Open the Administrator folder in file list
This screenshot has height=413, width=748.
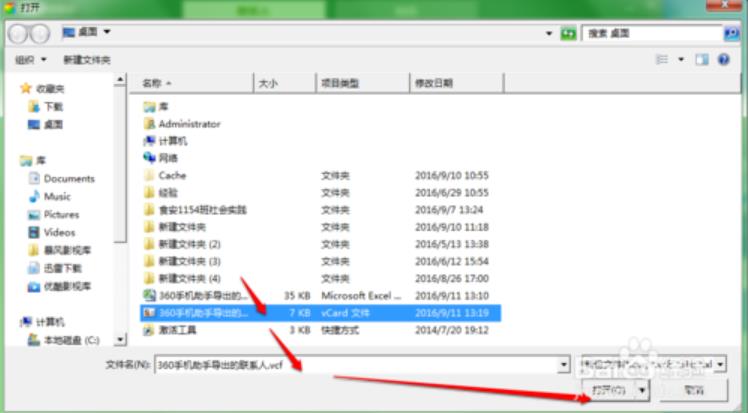(x=189, y=123)
